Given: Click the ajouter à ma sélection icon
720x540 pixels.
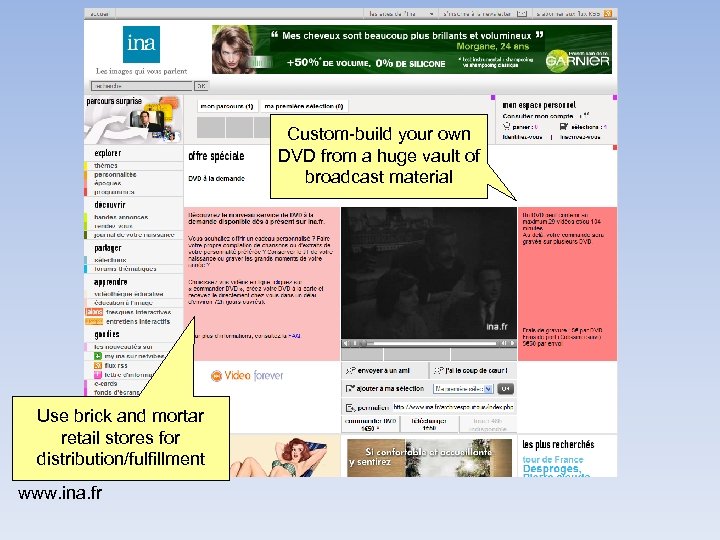Looking at the screenshot, I should pyautogui.click(x=350, y=388).
